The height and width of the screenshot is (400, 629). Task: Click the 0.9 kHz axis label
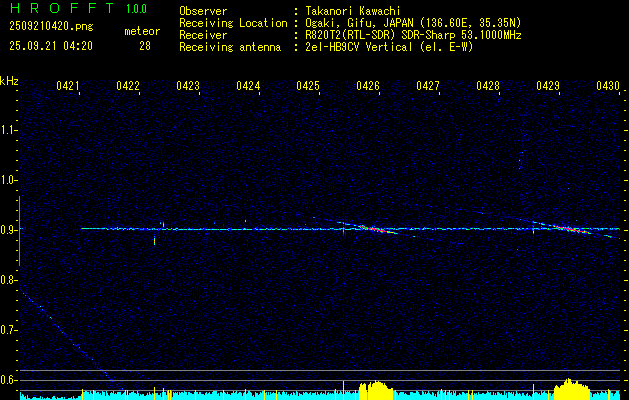[x=9, y=229]
